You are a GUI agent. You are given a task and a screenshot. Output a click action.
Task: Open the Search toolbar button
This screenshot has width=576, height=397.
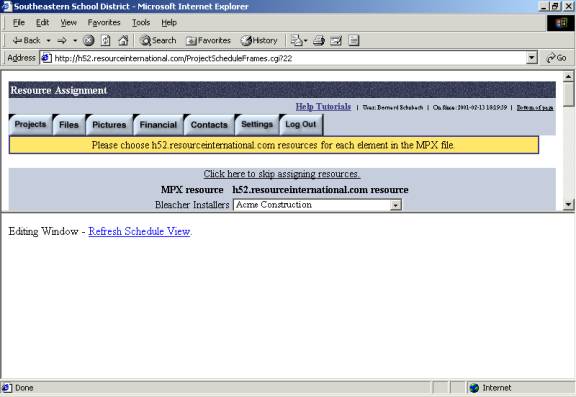158,40
